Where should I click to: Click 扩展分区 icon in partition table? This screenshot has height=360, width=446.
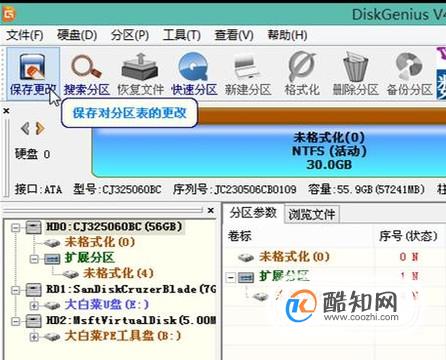coord(246,277)
